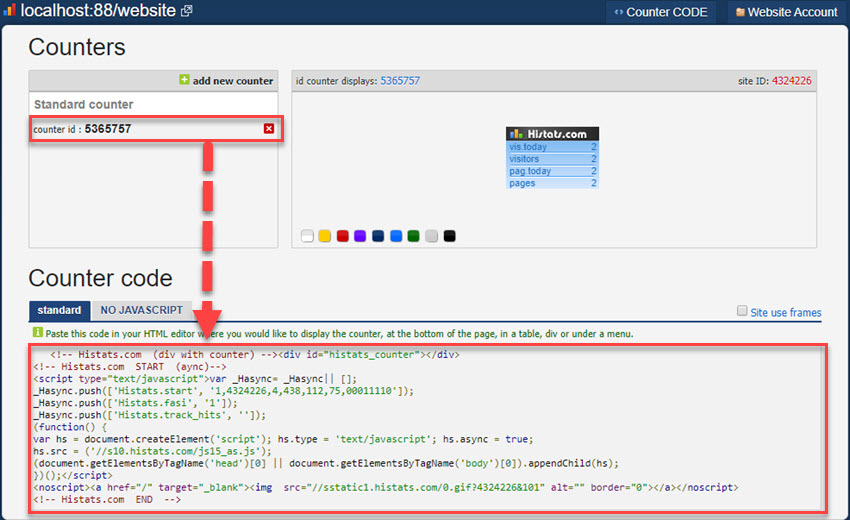
Task: Choose the black color swatch
Action: coord(449,236)
